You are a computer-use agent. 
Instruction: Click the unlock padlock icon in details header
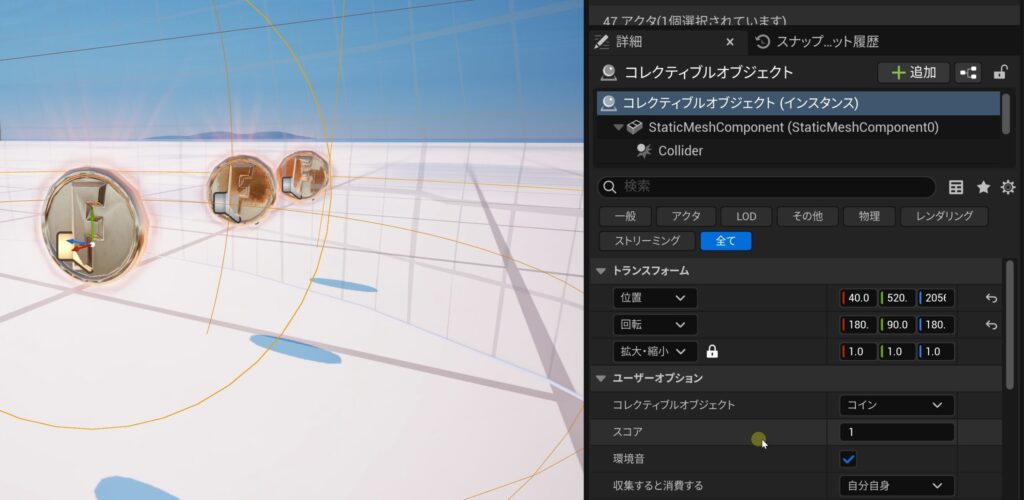tap(999, 72)
